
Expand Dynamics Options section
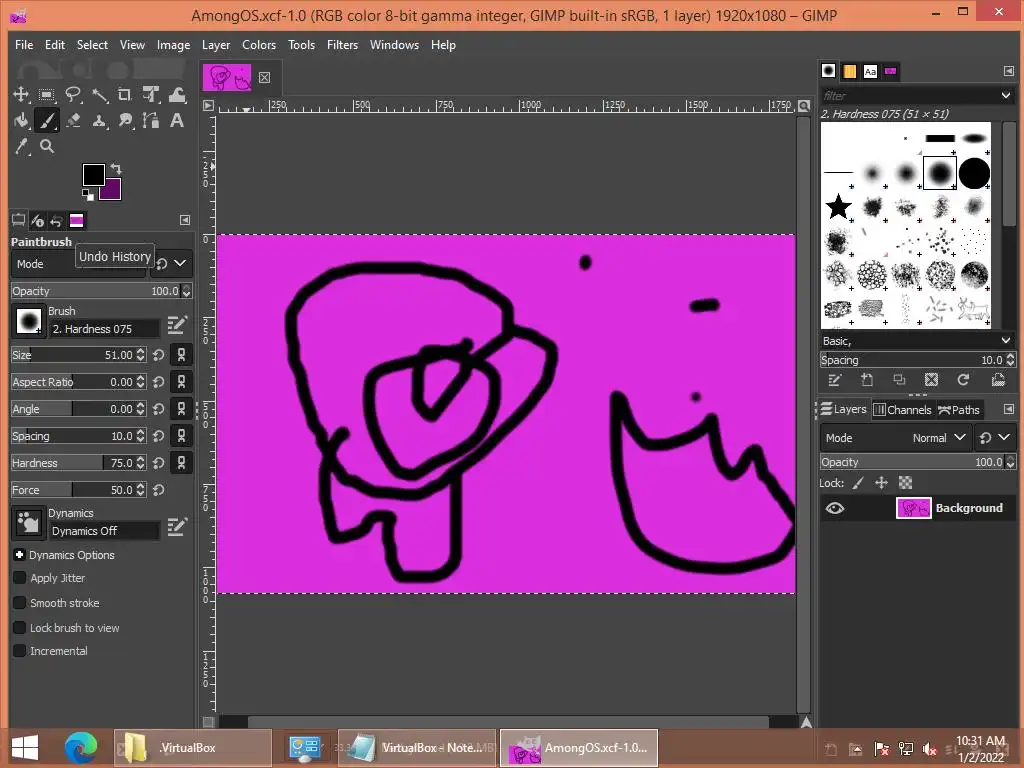(20, 555)
